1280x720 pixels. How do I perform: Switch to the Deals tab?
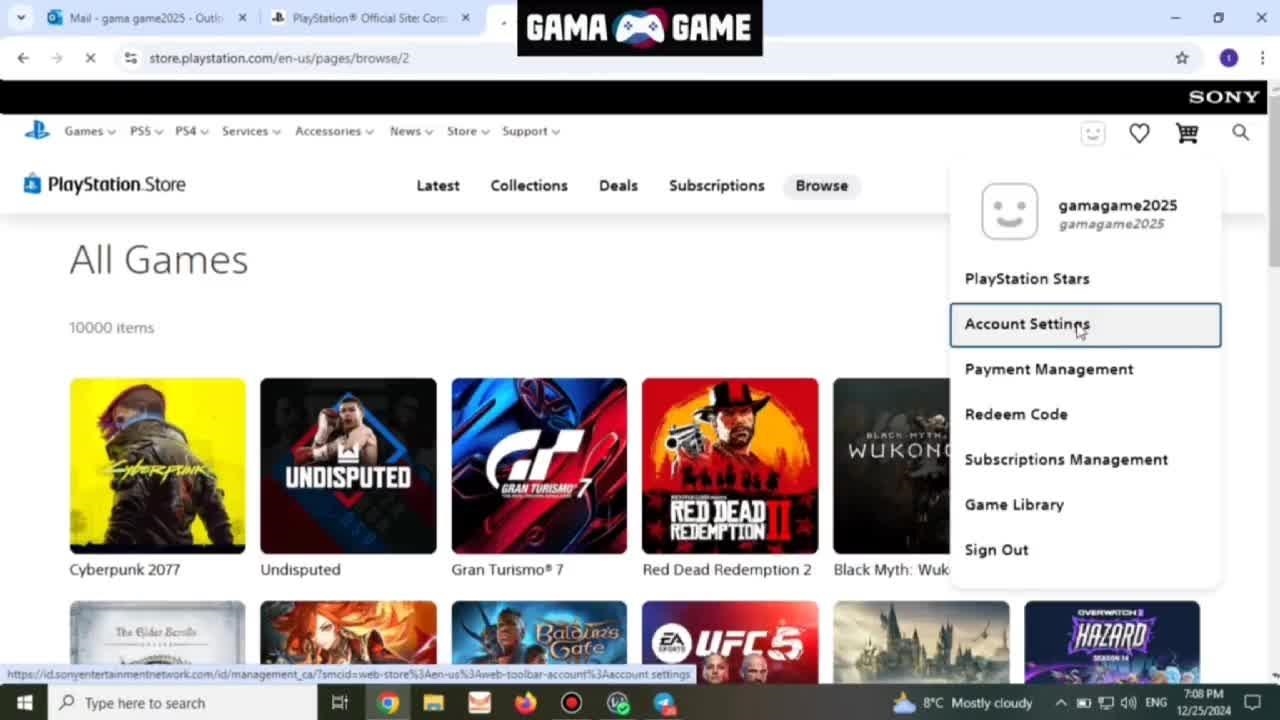(x=618, y=186)
